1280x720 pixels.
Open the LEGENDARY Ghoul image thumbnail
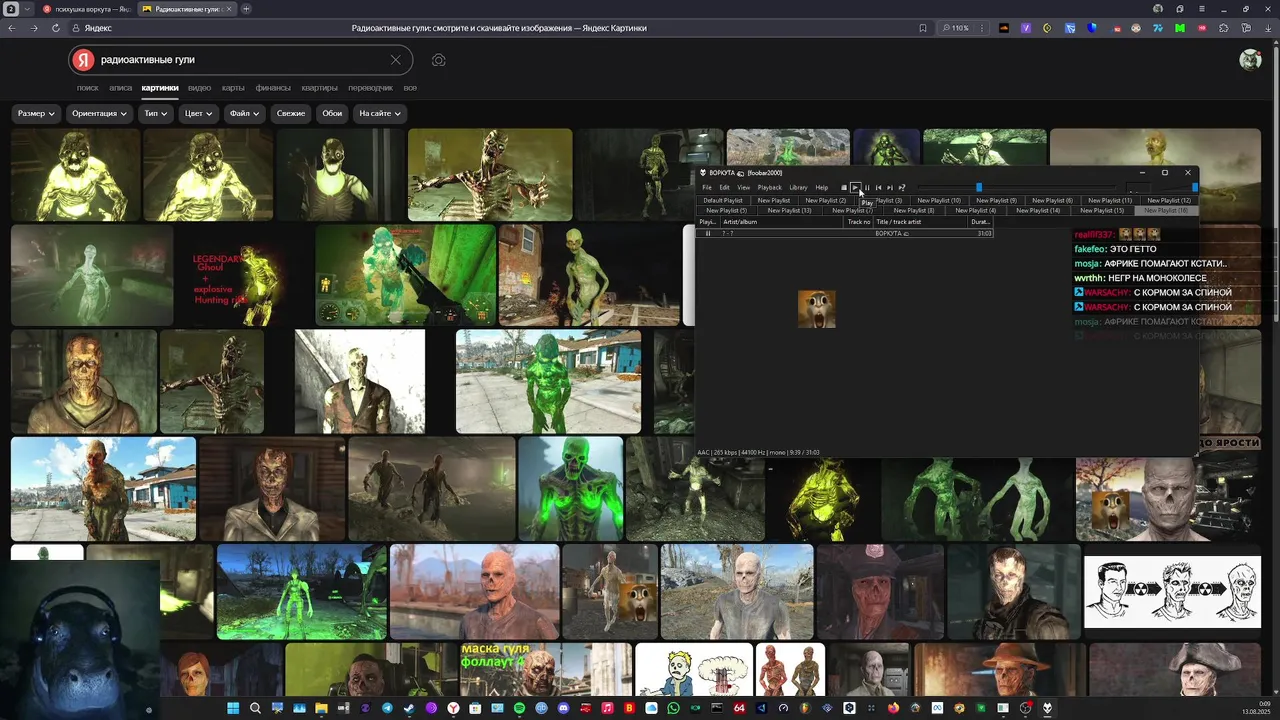pyautogui.click(x=243, y=275)
